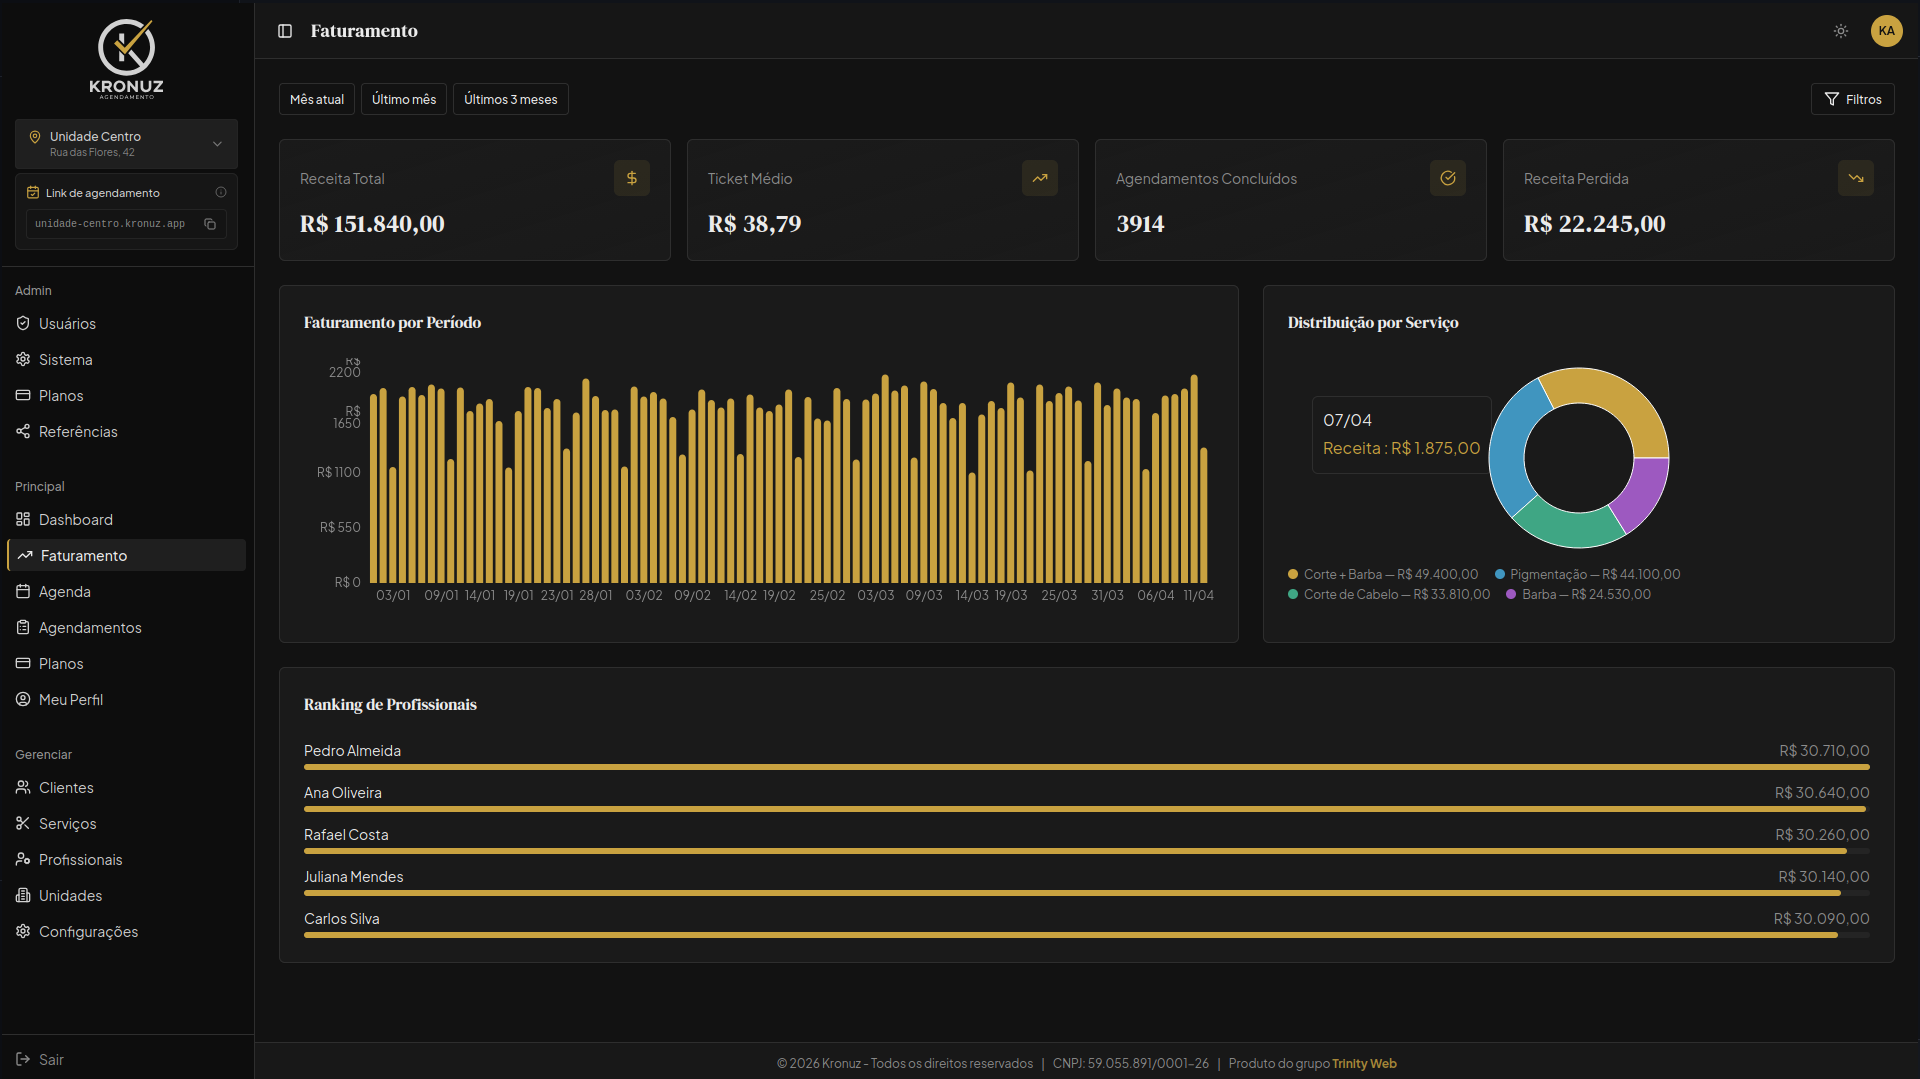The width and height of the screenshot is (1920, 1079).
Task: Open the Trinity Web footer link
Action: [1364, 1063]
